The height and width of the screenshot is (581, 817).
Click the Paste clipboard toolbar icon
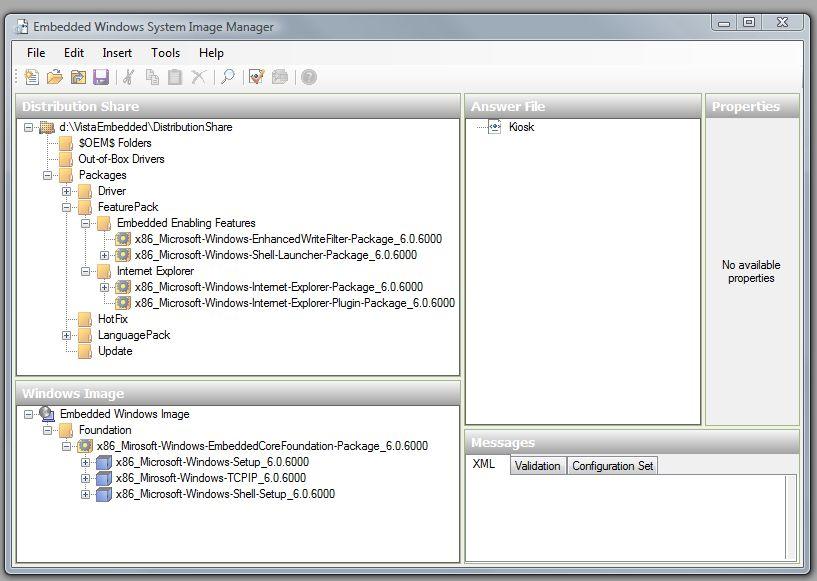pos(175,77)
